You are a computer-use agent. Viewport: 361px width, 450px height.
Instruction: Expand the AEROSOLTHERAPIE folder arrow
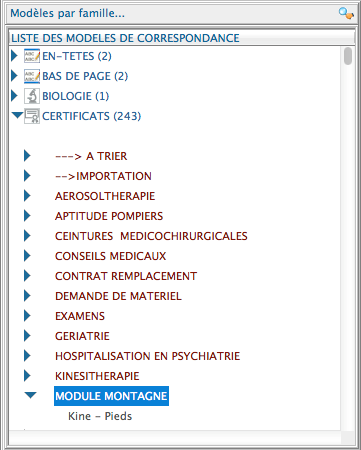(x=27, y=196)
